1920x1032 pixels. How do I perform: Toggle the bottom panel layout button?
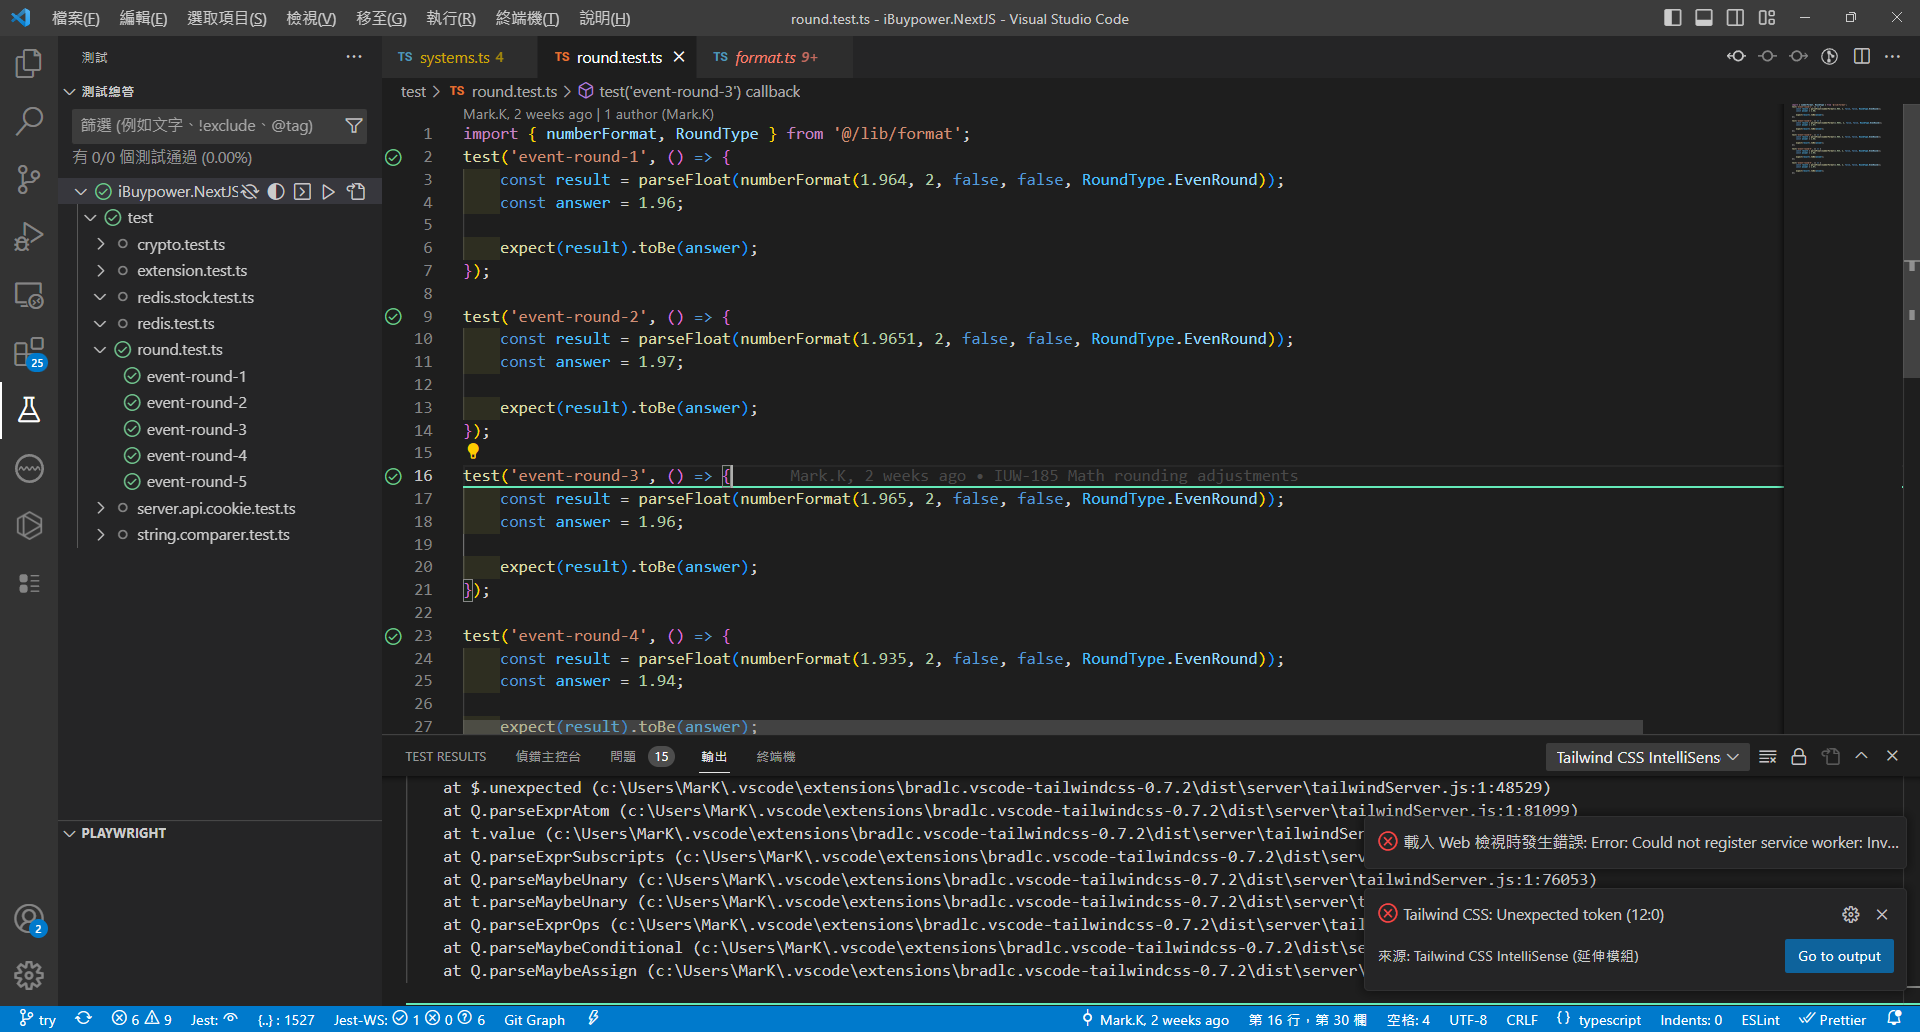coord(1704,18)
